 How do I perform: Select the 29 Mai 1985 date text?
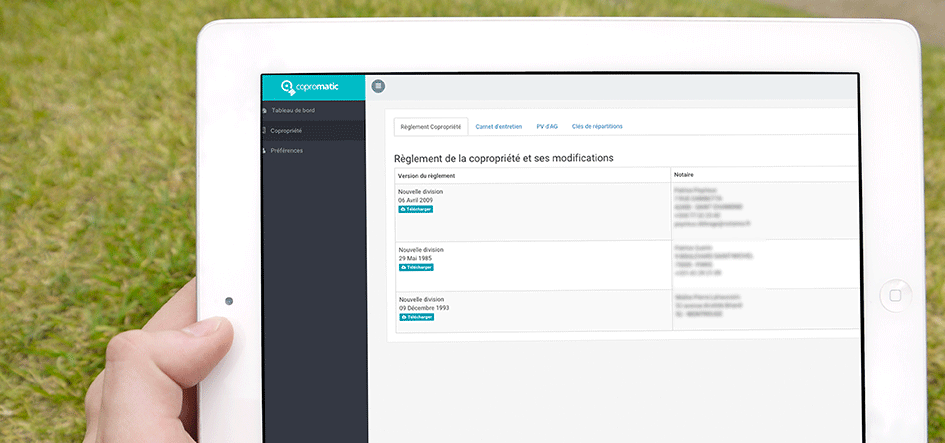point(415,258)
